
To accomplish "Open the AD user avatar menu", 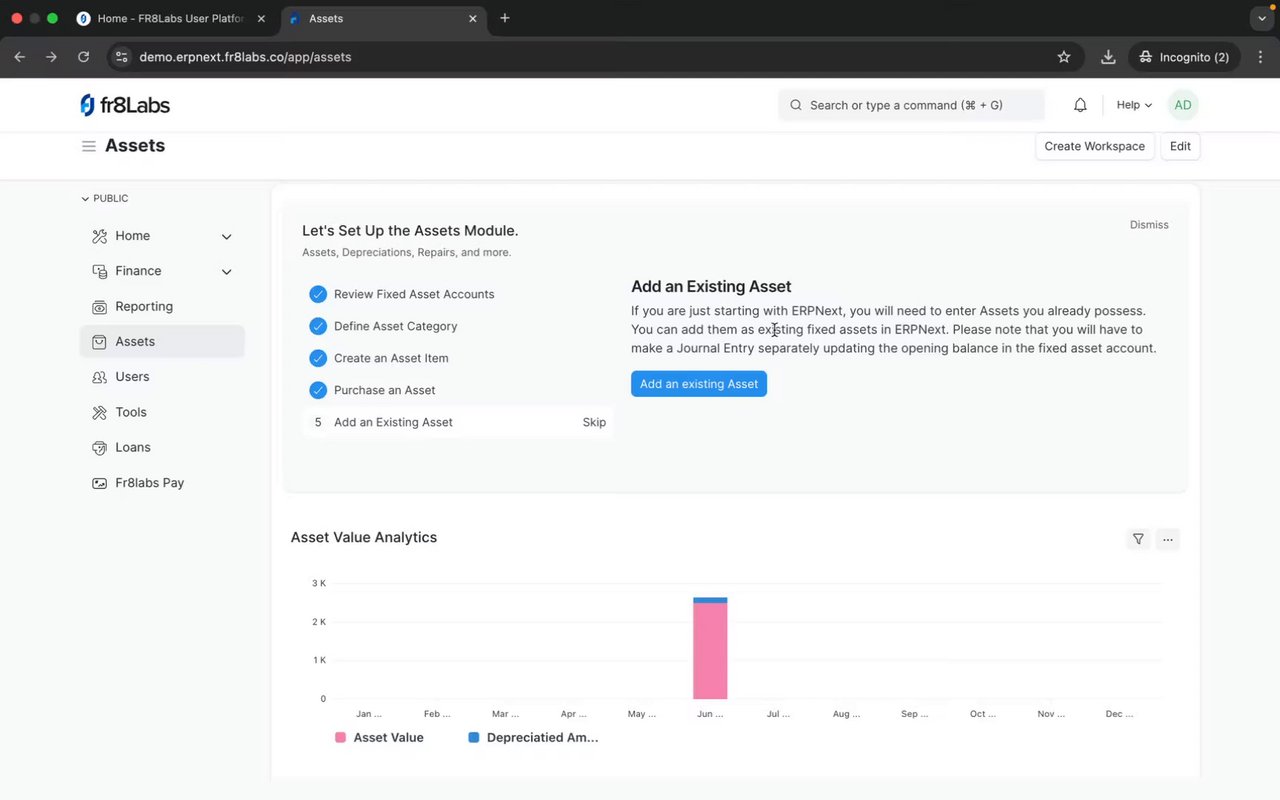I will point(1183,105).
